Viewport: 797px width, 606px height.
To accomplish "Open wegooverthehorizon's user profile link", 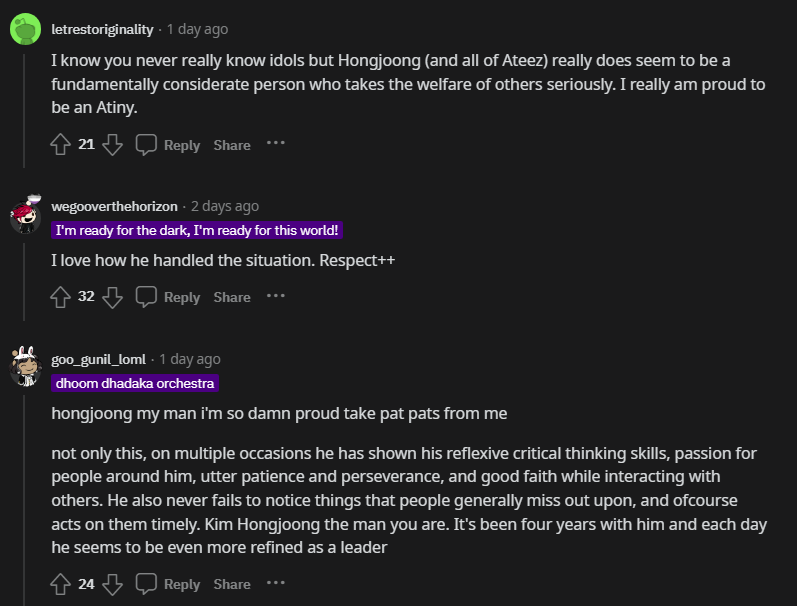I will 114,206.
